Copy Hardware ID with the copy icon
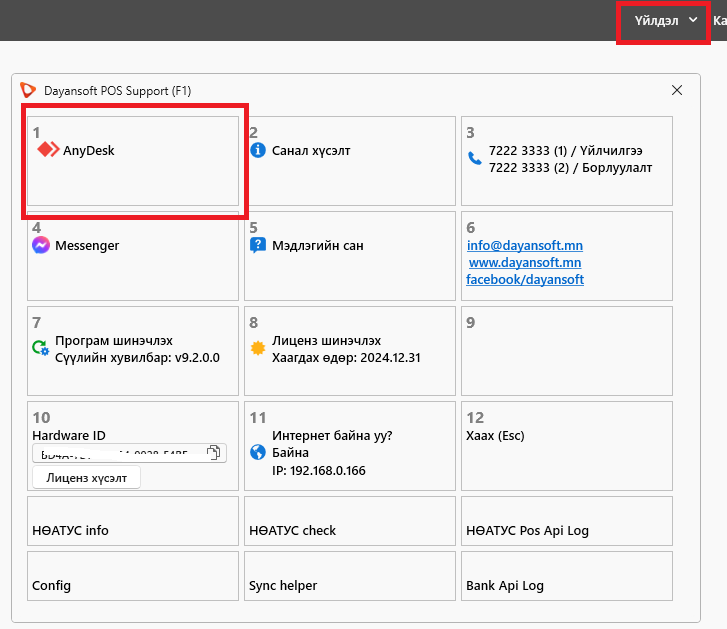 tap(214, 452)
